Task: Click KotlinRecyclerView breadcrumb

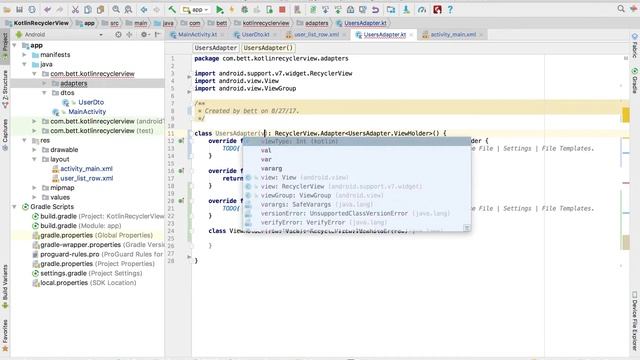Action: click(41, 23)
